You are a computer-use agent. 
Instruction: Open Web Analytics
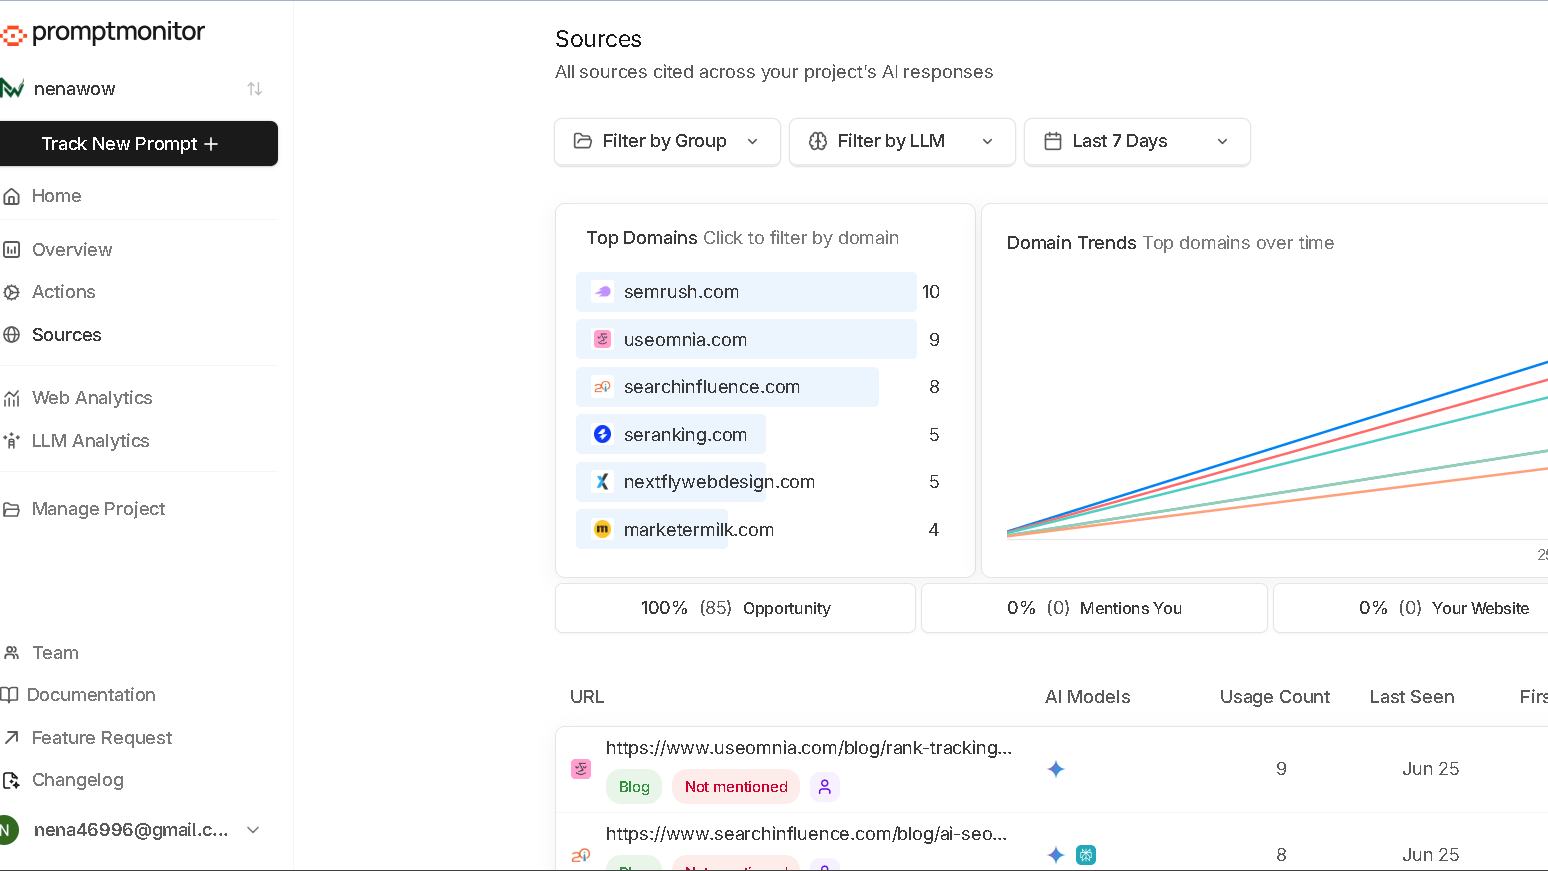(x=92, y=398)
